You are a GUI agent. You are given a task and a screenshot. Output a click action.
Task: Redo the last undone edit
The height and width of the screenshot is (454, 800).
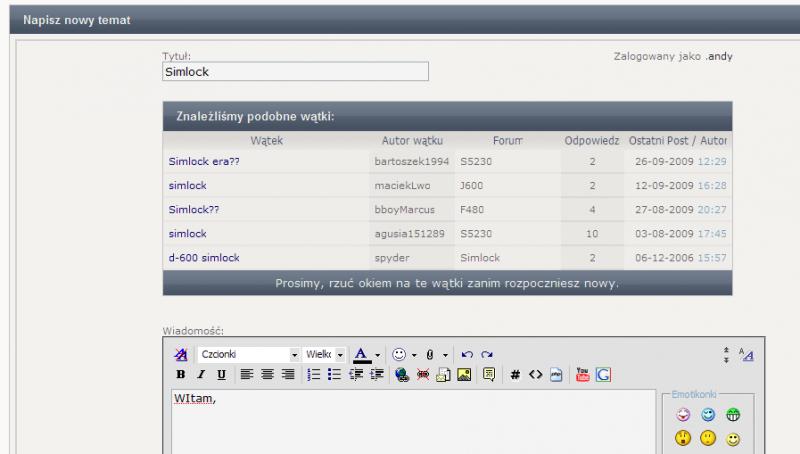point(487,355)
